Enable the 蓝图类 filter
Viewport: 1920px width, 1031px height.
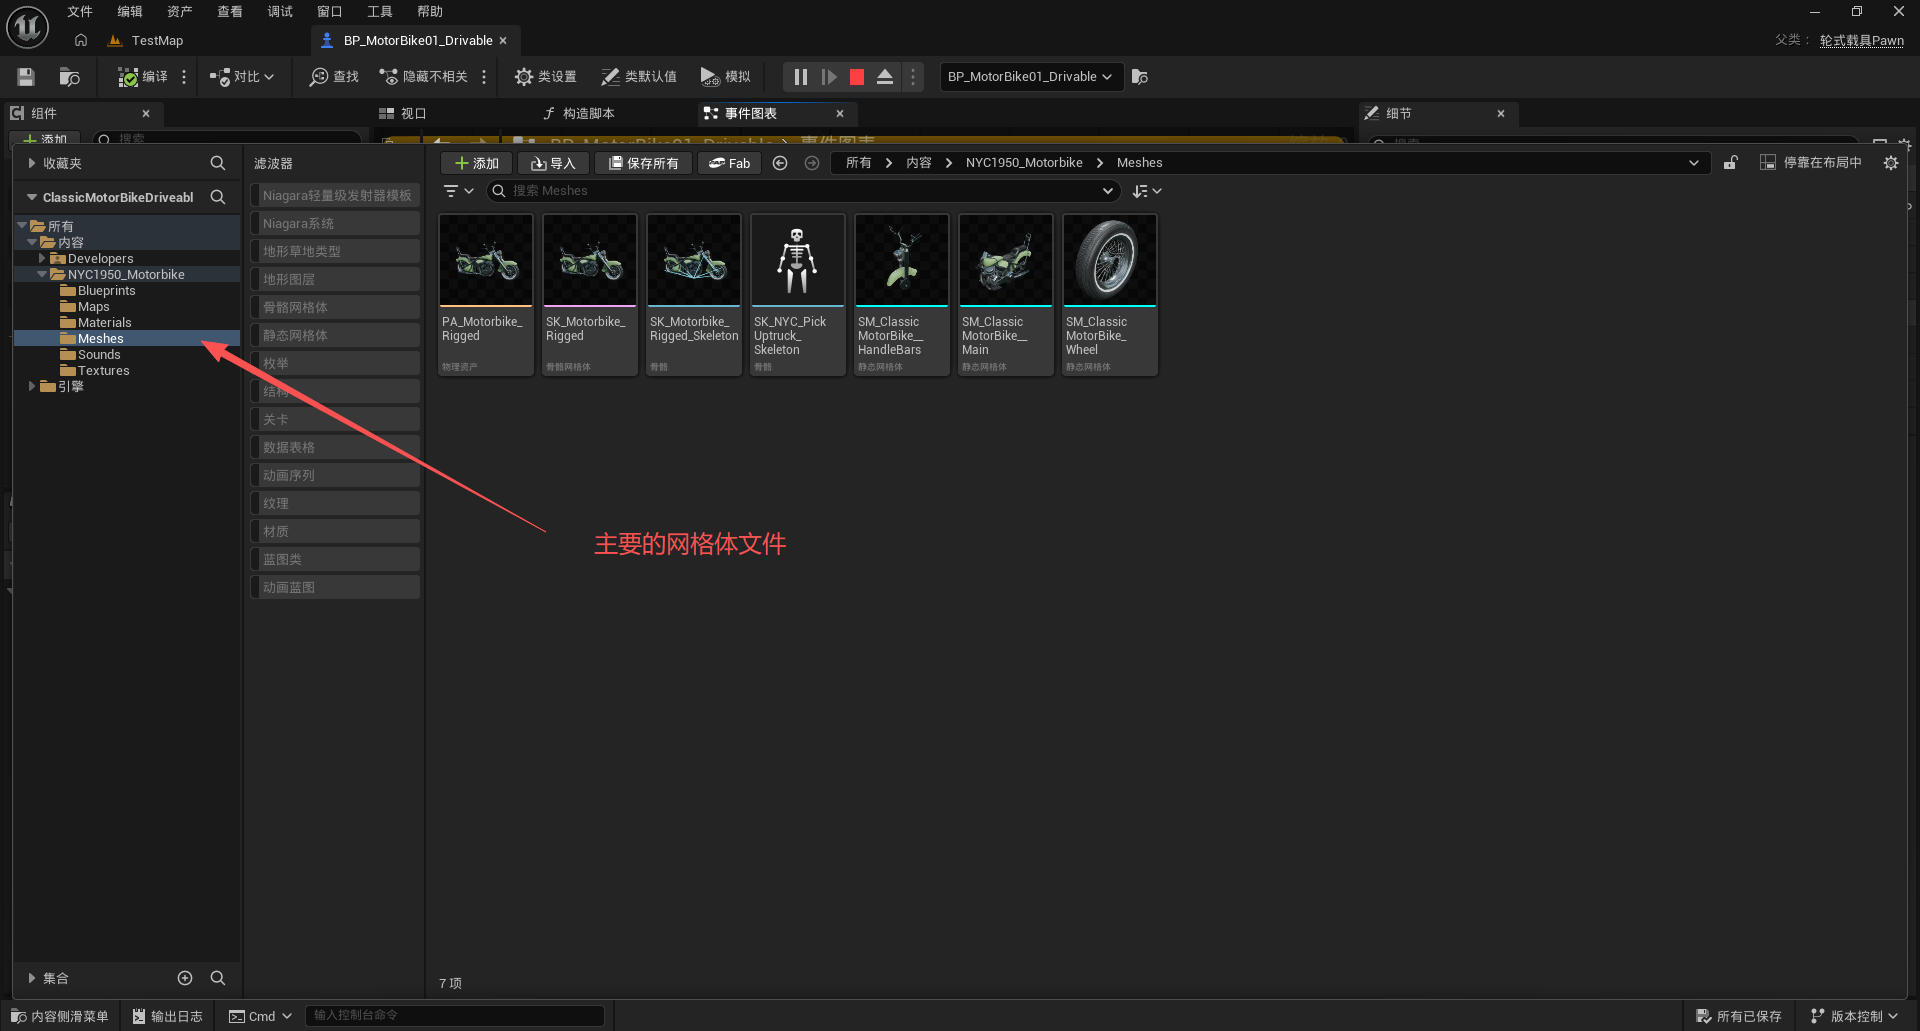click(335, 560)
